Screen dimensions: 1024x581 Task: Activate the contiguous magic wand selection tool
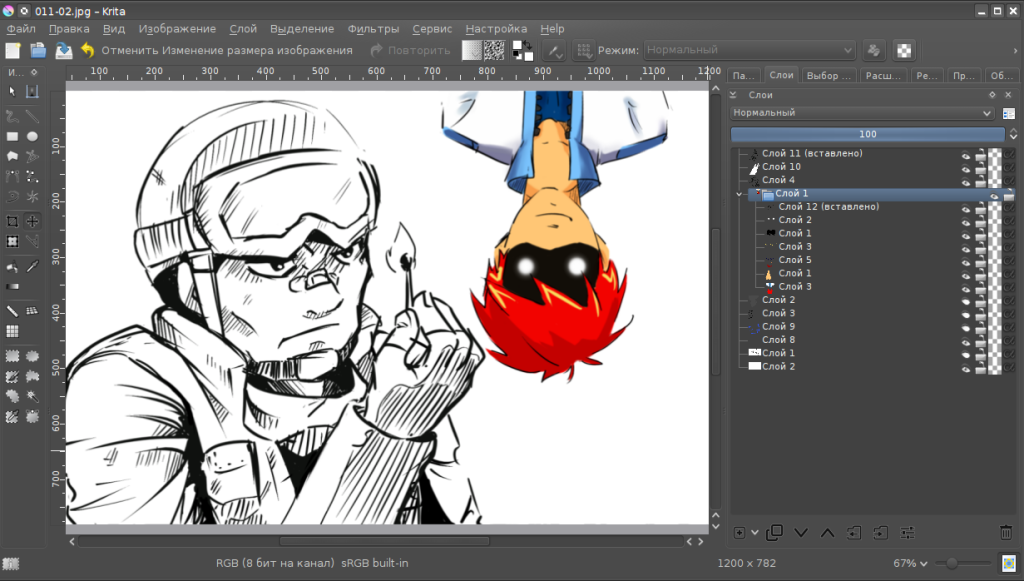(x=32, y=396)
